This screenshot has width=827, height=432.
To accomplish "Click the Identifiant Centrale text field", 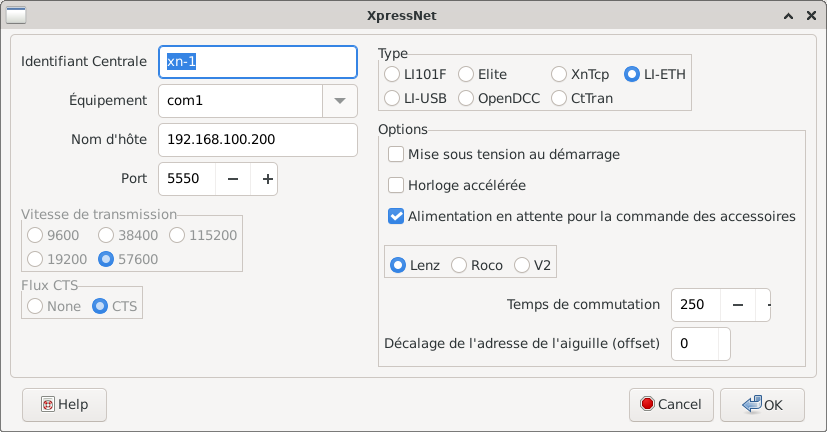I will click(257, 61).
